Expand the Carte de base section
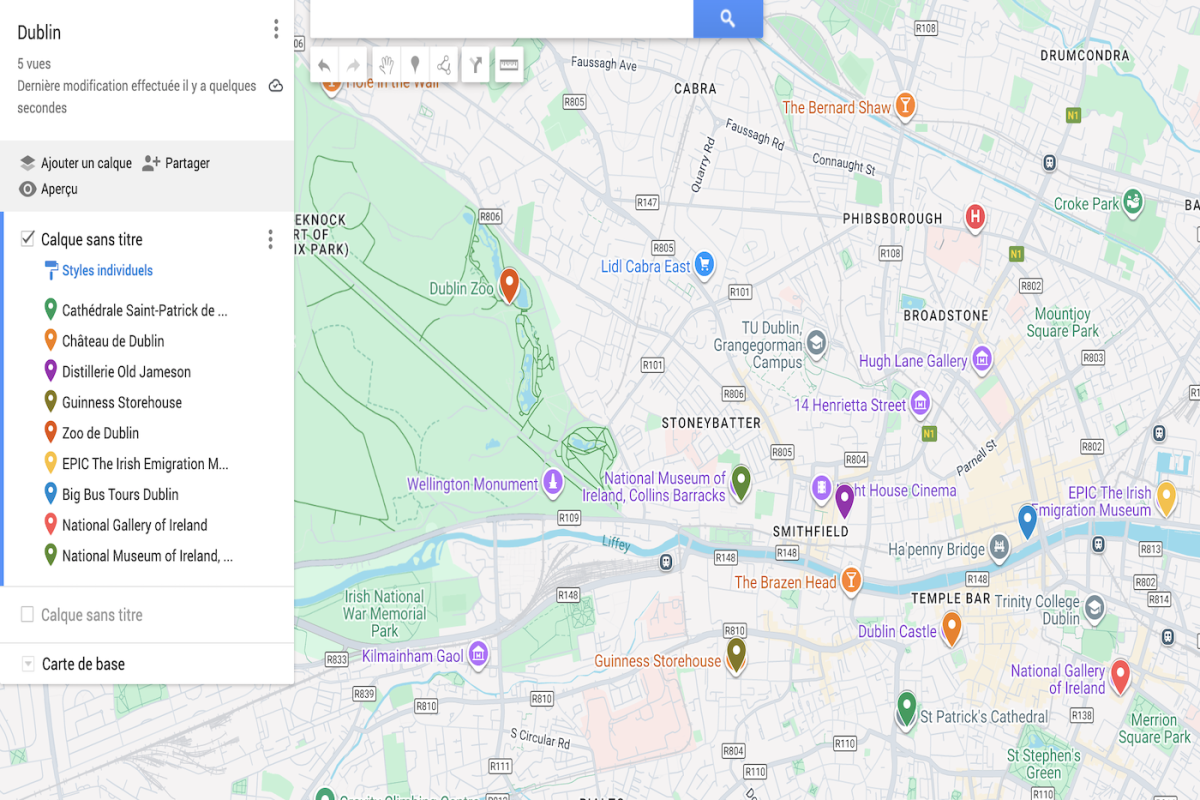The height and width of the screenshot is (800, 1200). [28, 664]
